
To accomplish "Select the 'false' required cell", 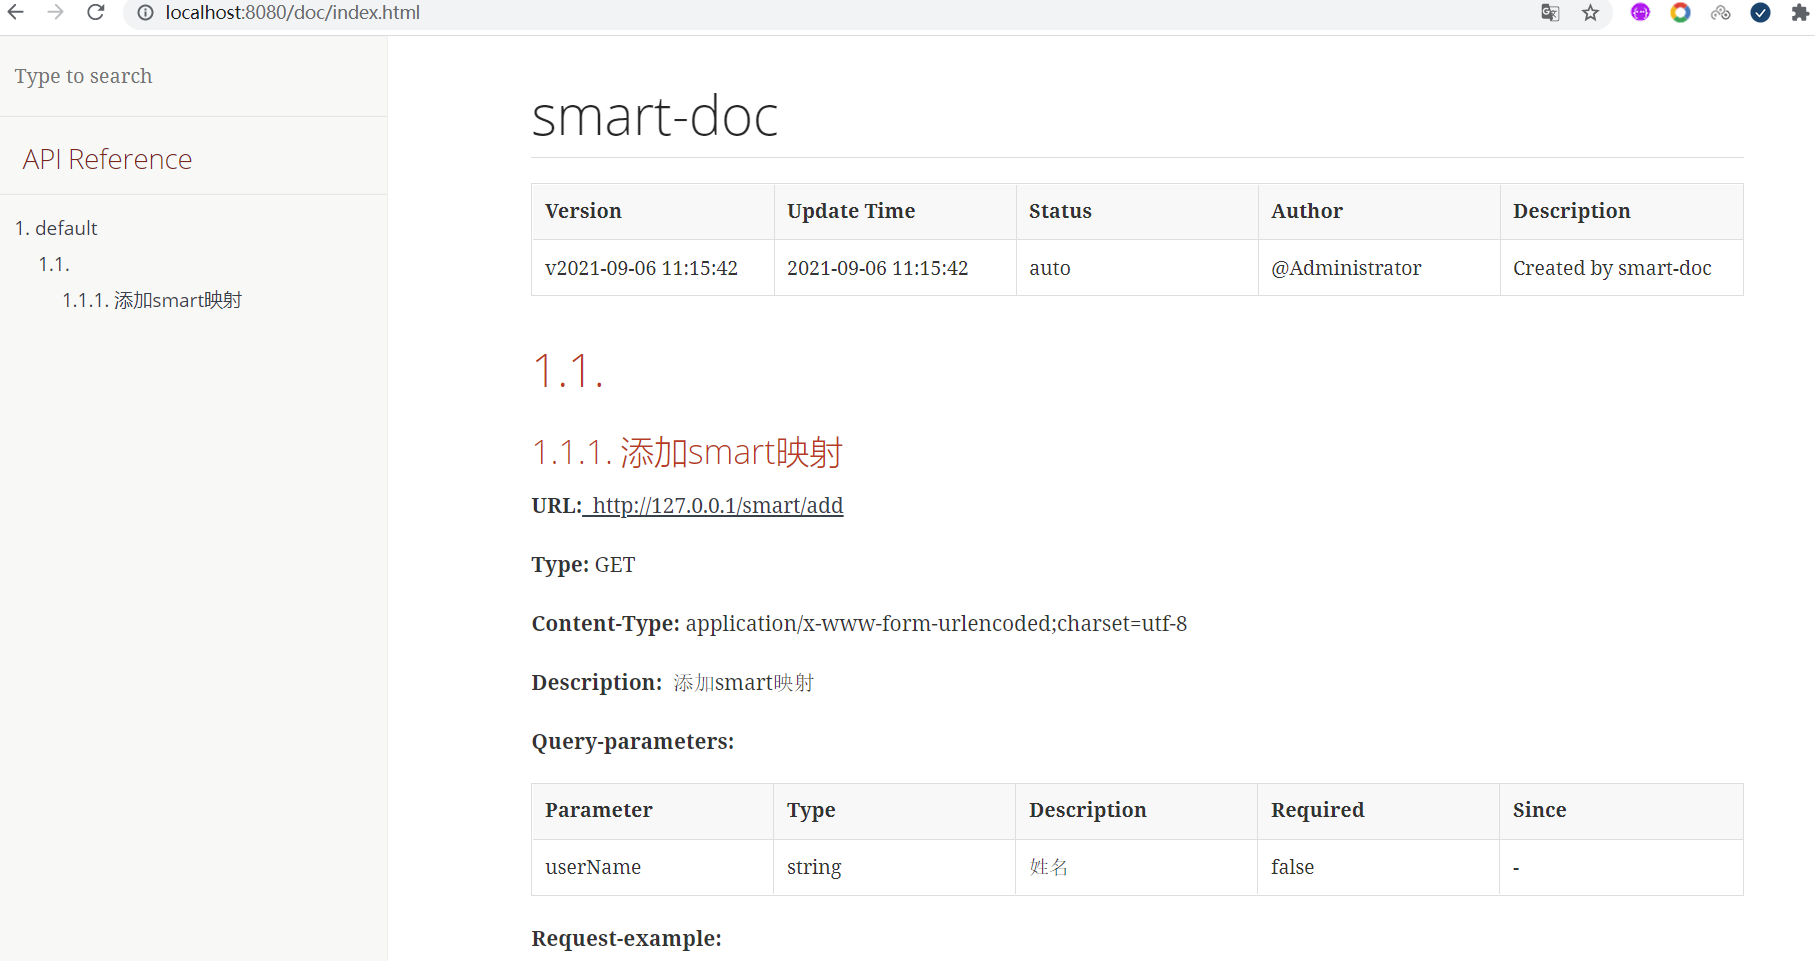I will tap(1379, 867).
